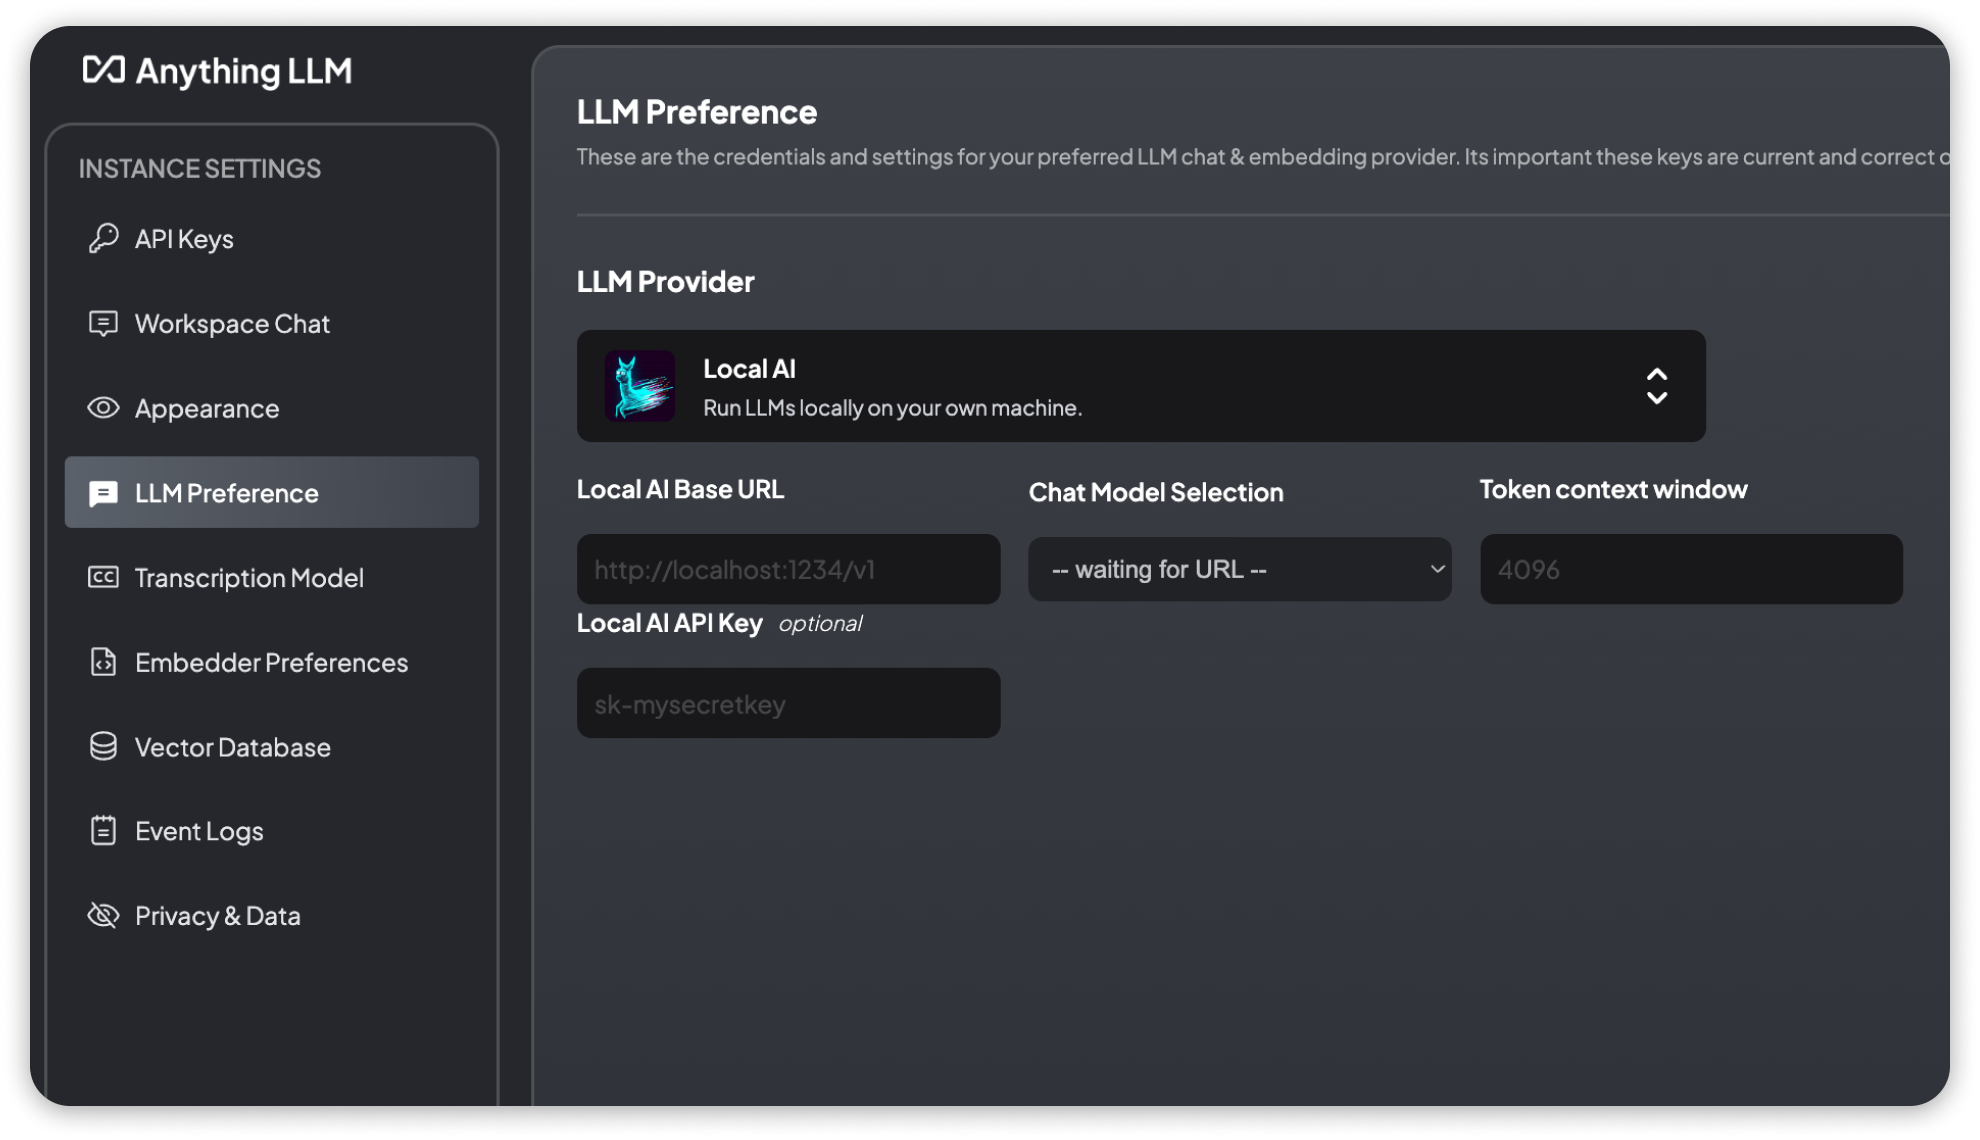Click the 'optional' hint text
Viewport: 1980px width, 1140px height.
820,624
